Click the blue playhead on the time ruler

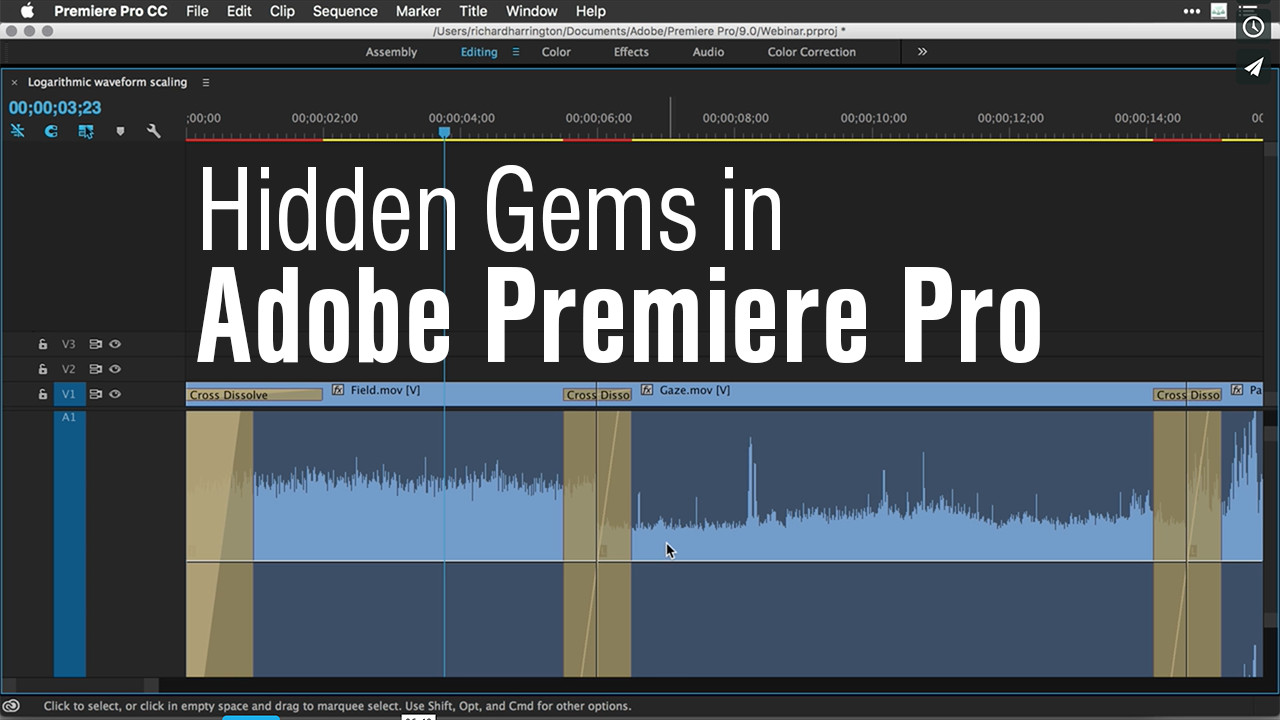(444, 132)
